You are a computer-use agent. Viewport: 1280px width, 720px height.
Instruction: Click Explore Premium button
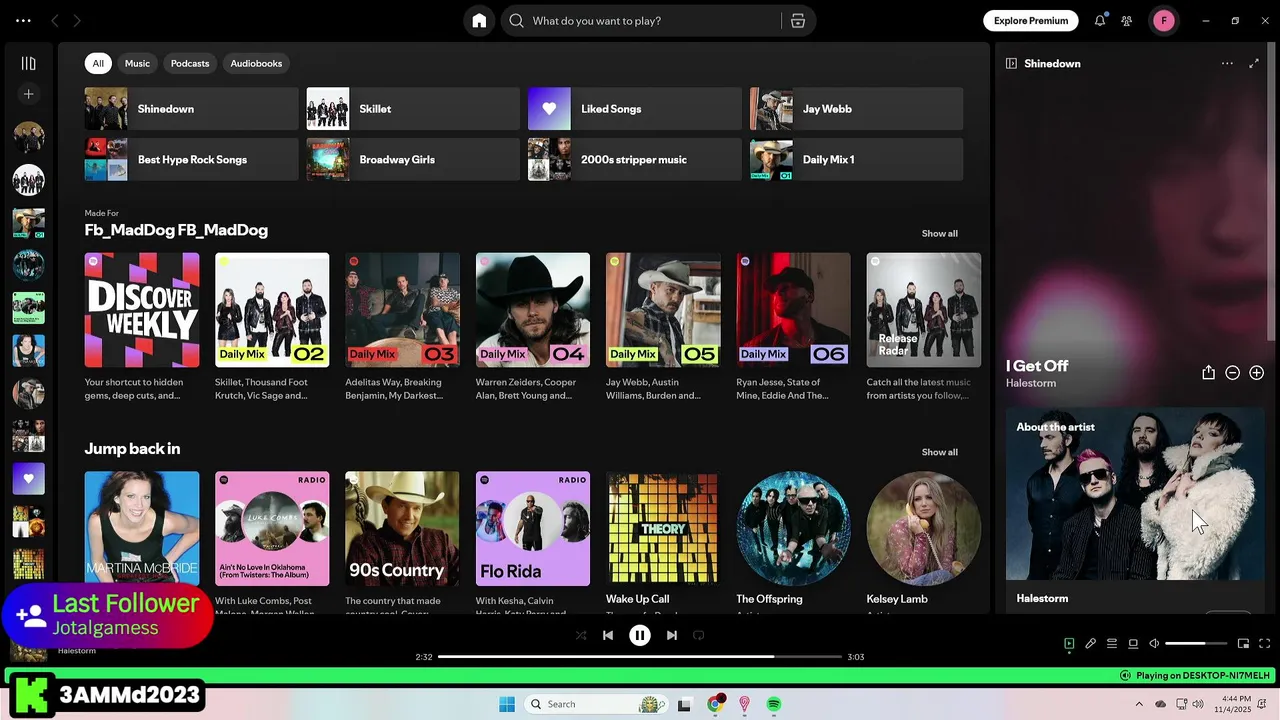(1031, 20)
